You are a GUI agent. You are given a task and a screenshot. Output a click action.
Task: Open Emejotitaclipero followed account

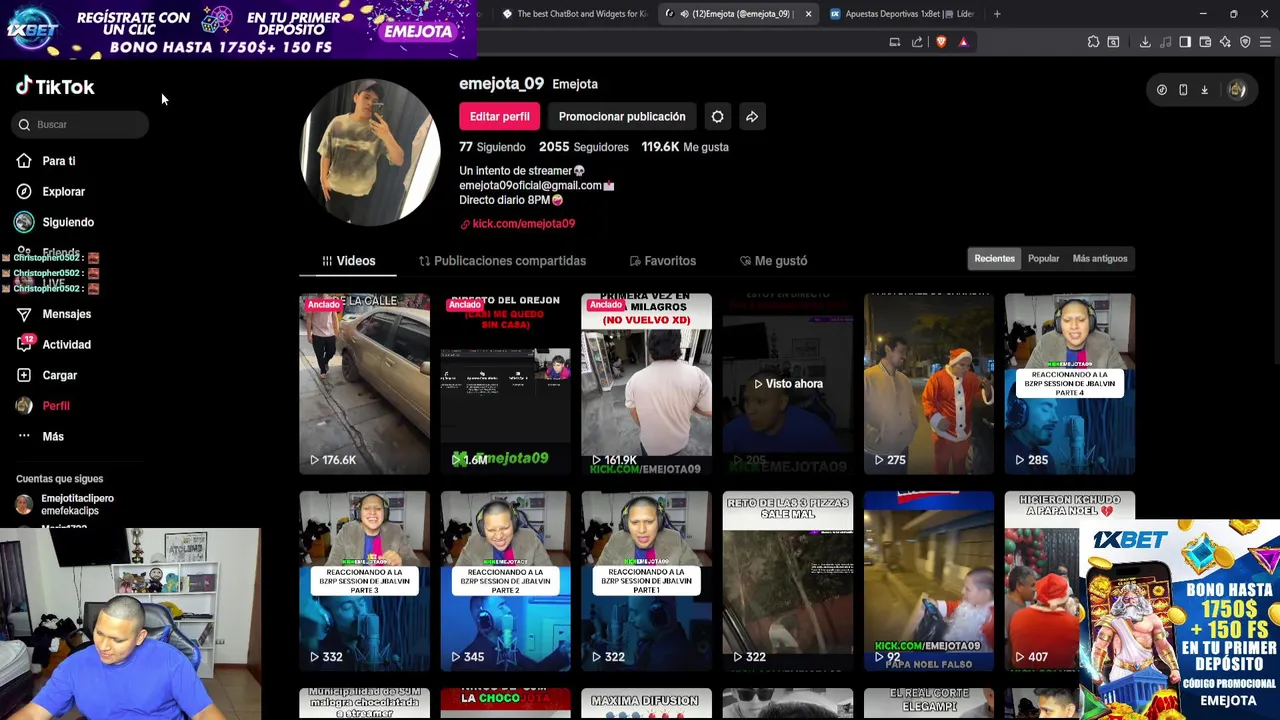click(65, 504)
